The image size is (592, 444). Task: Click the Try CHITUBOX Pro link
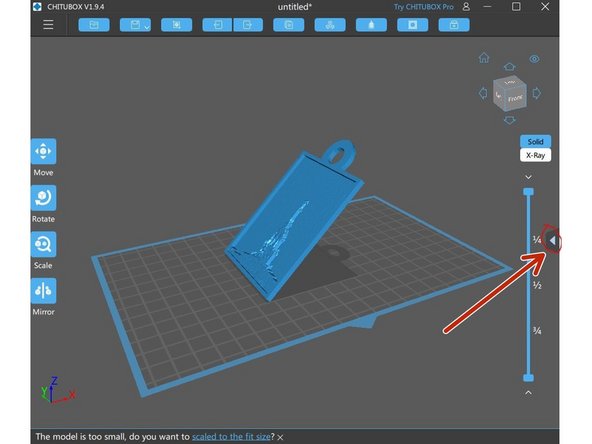(x=424, y=7)
